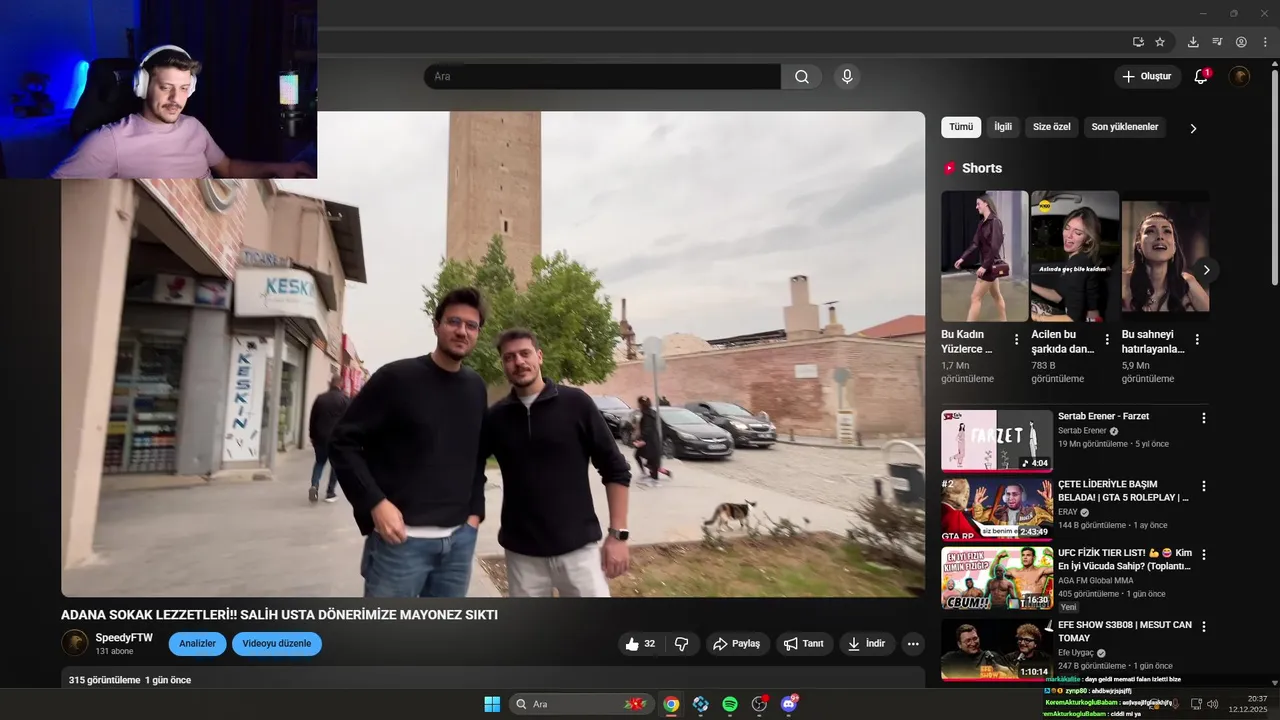The height and width of the screenshot is (720, 1280).
Task: Open Short 'Bu Kadın Yüzlerce' thumbnail
Action: (x=985, y=256)
